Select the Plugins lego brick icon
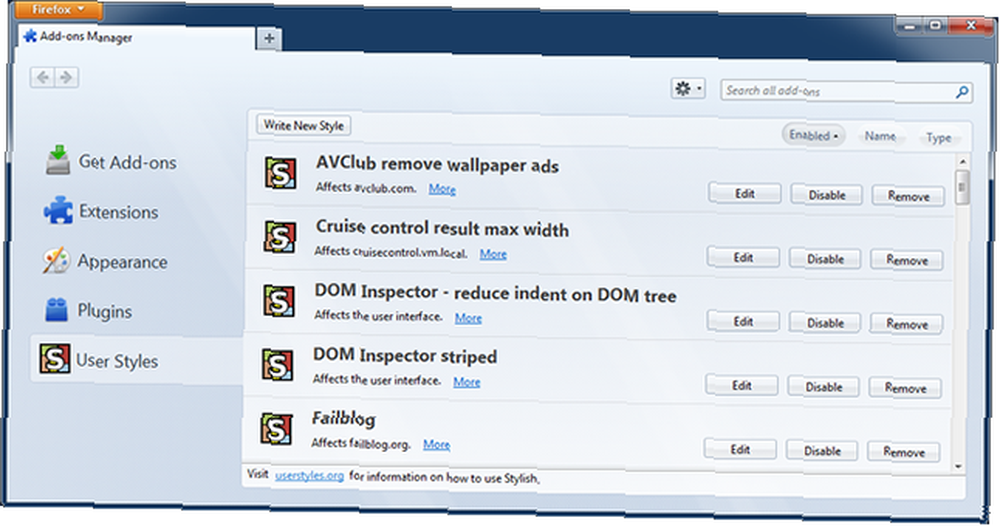 56,310
